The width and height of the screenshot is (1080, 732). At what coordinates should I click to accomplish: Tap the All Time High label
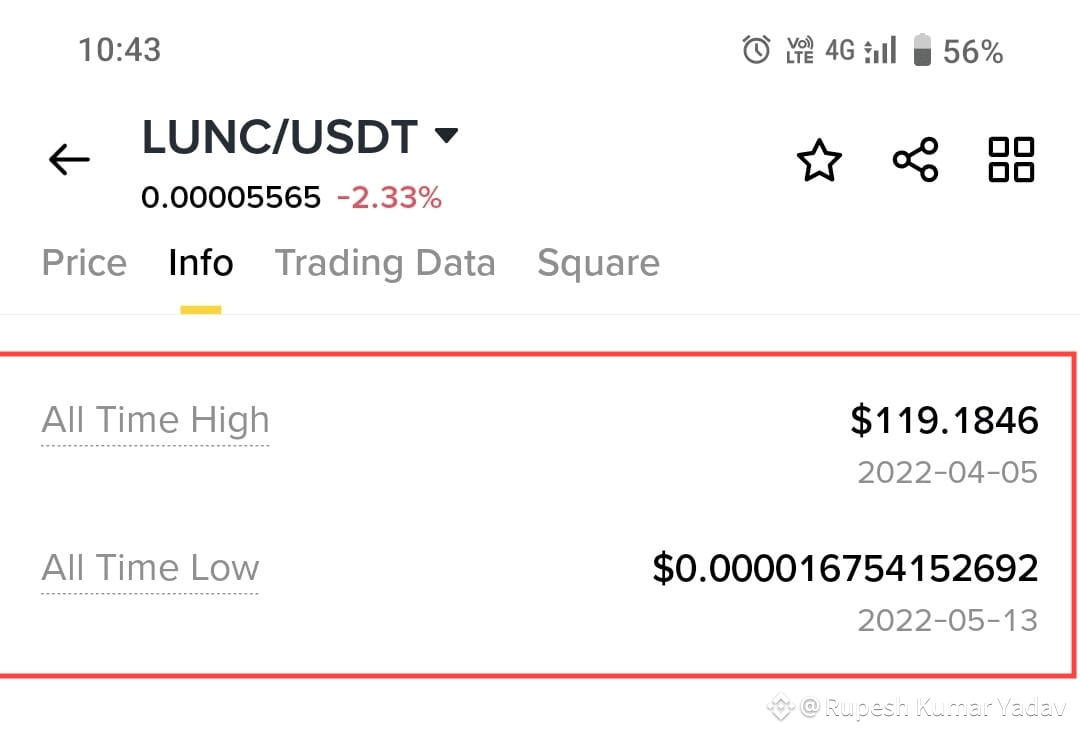tap(155, 420)
